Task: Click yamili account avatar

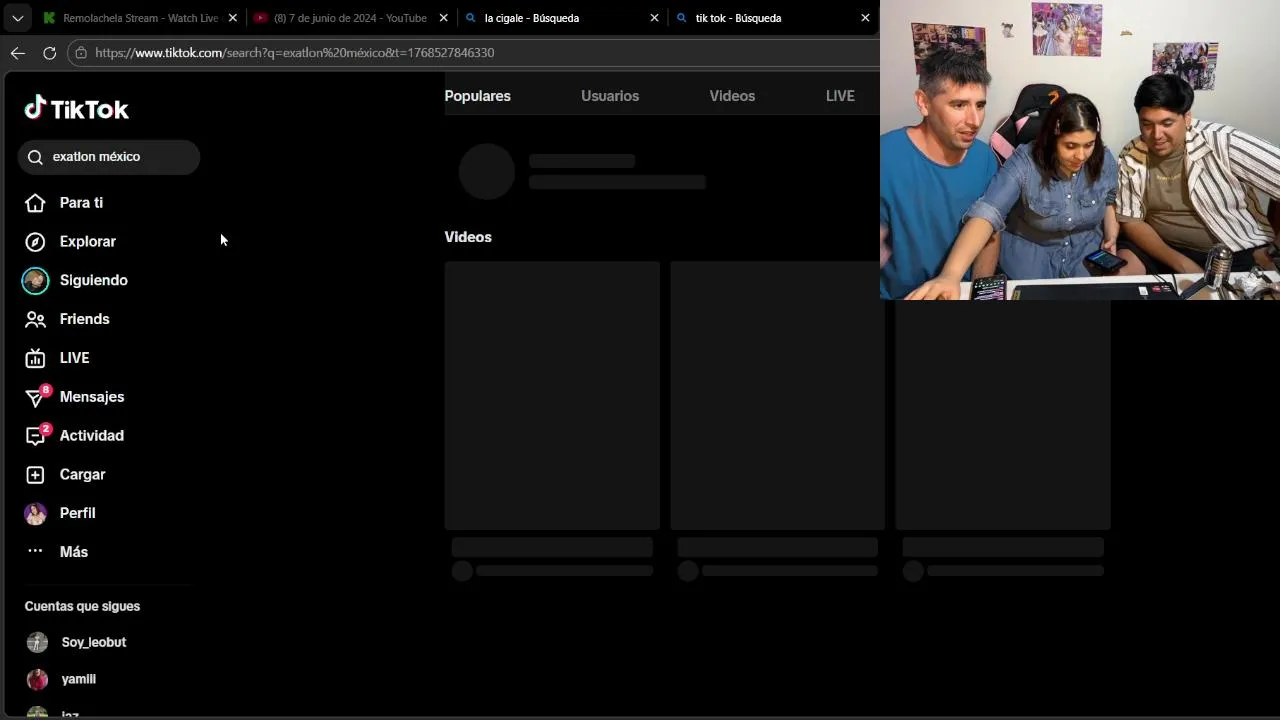Action: pyautogui.click(x=37, y=680)
